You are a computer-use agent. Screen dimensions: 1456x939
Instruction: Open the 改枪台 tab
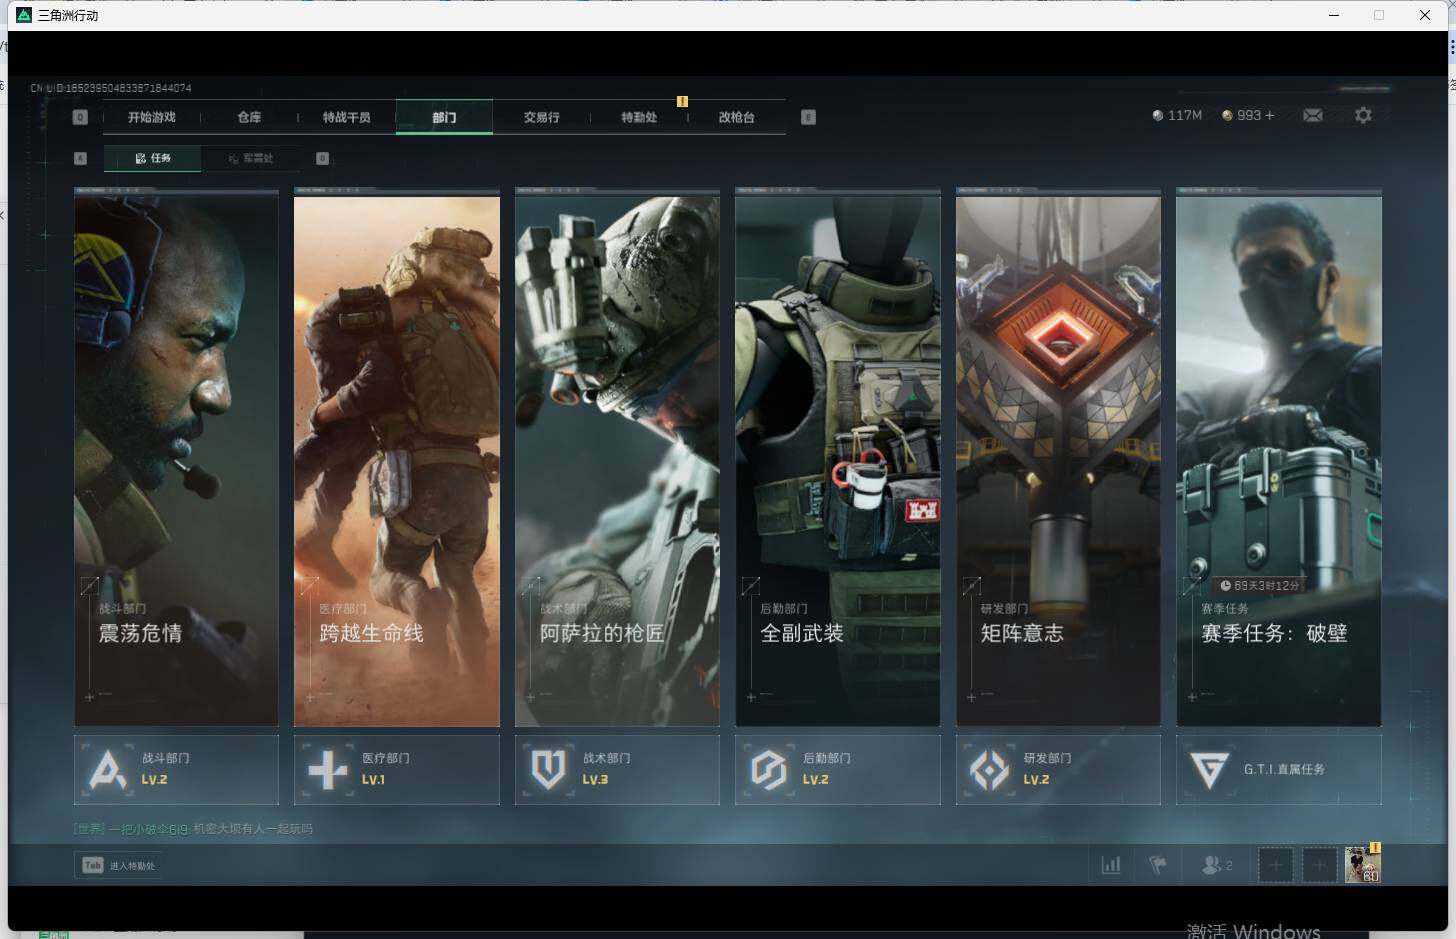coord(736,117)
